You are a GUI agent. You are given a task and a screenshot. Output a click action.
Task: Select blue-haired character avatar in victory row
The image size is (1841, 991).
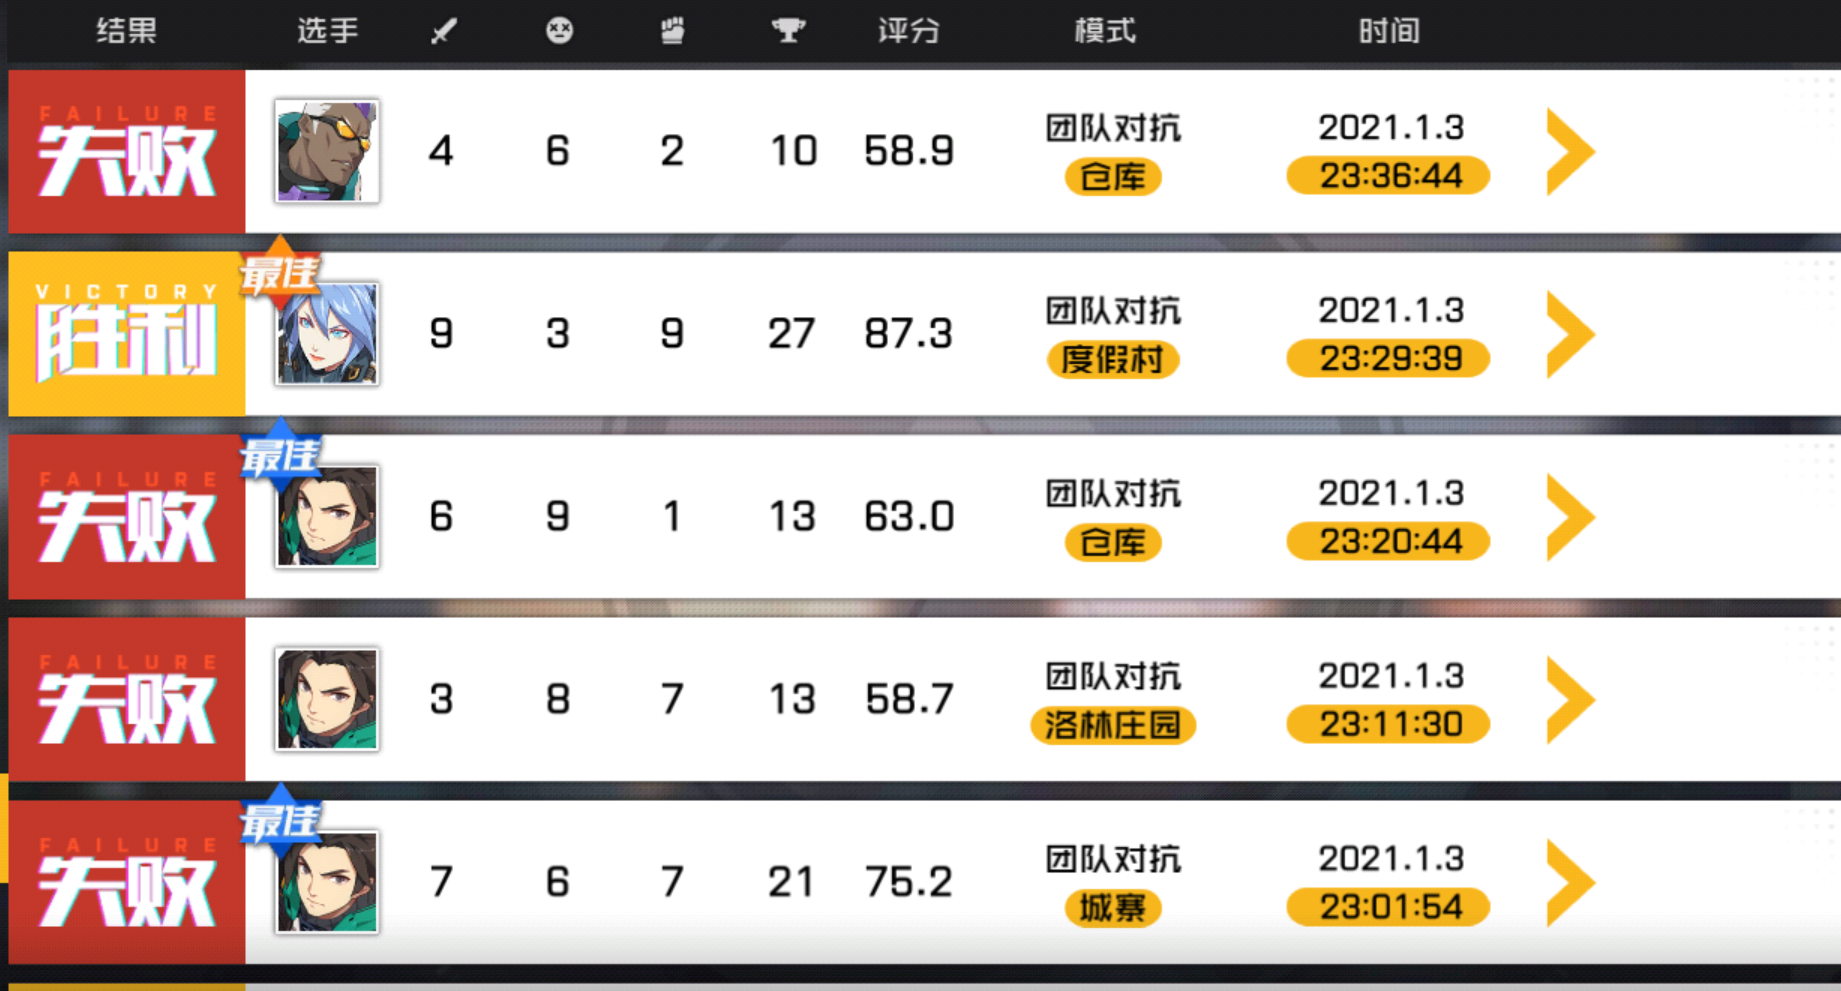click(327, 334)
